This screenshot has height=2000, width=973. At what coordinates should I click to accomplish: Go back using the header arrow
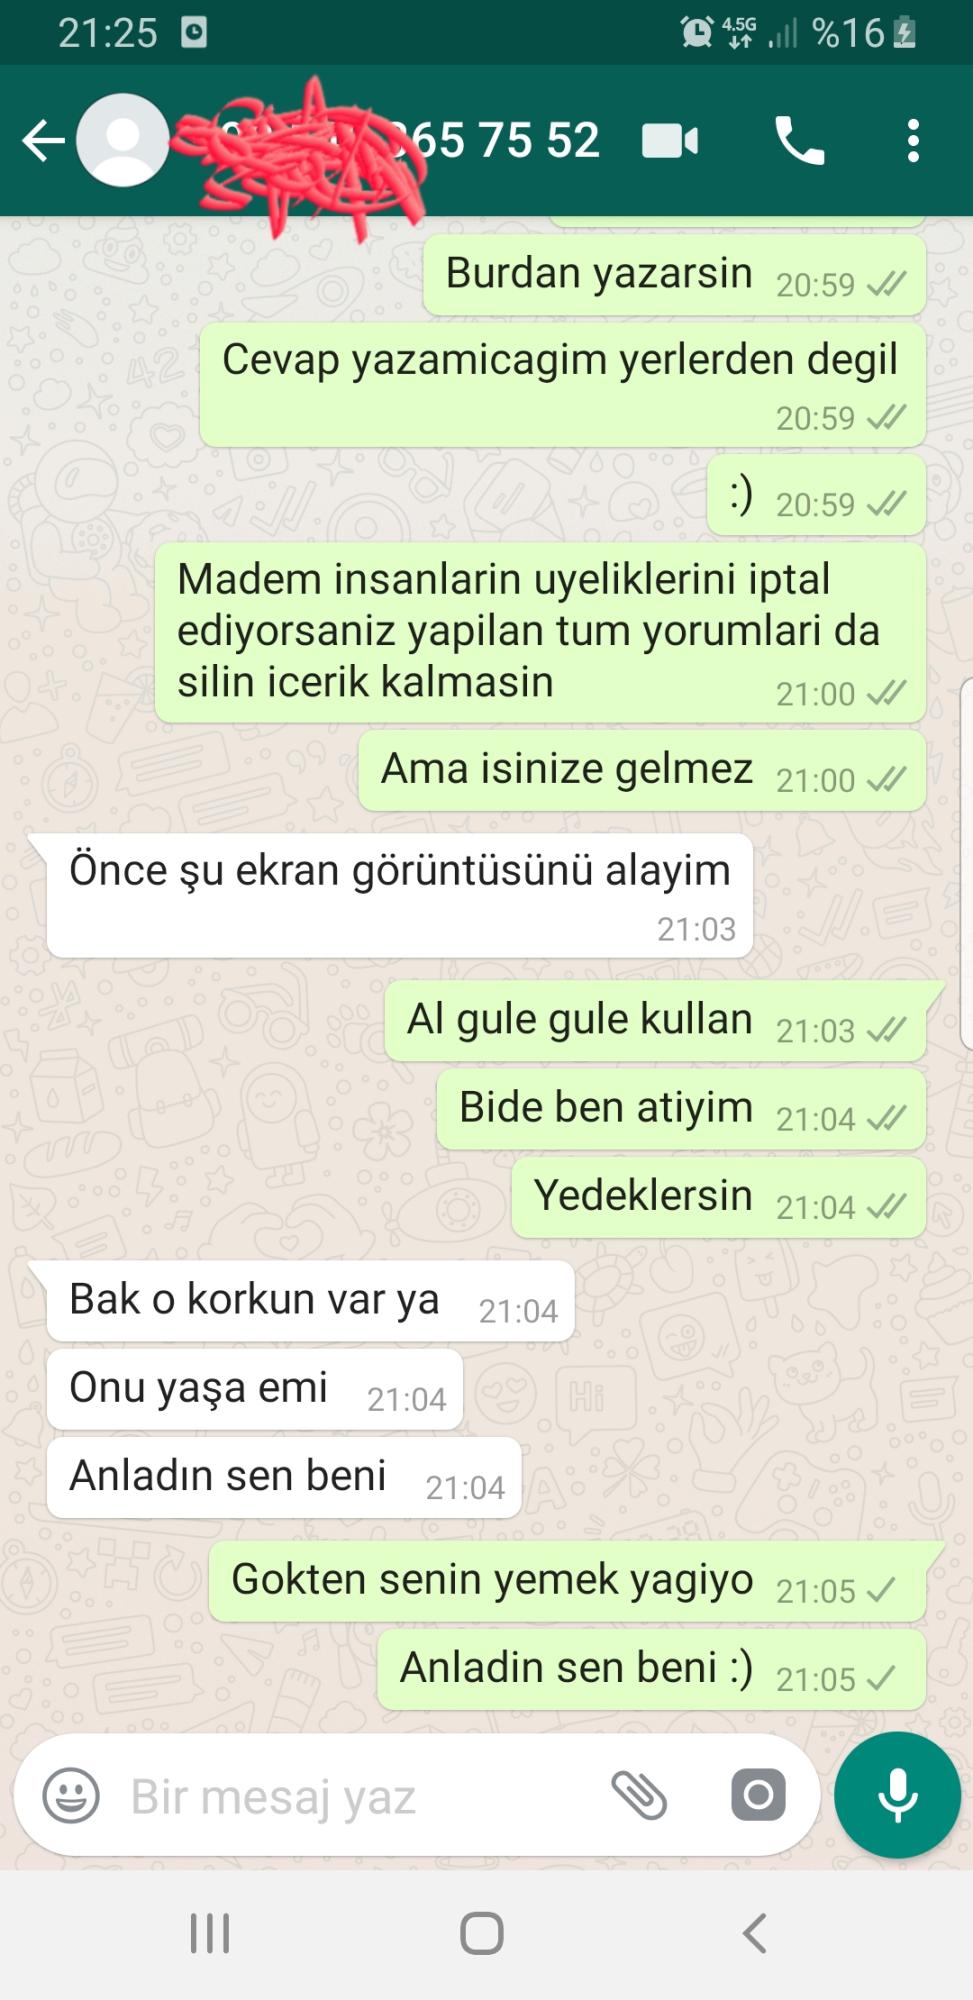pyautogui.click(x=43, y=141)
